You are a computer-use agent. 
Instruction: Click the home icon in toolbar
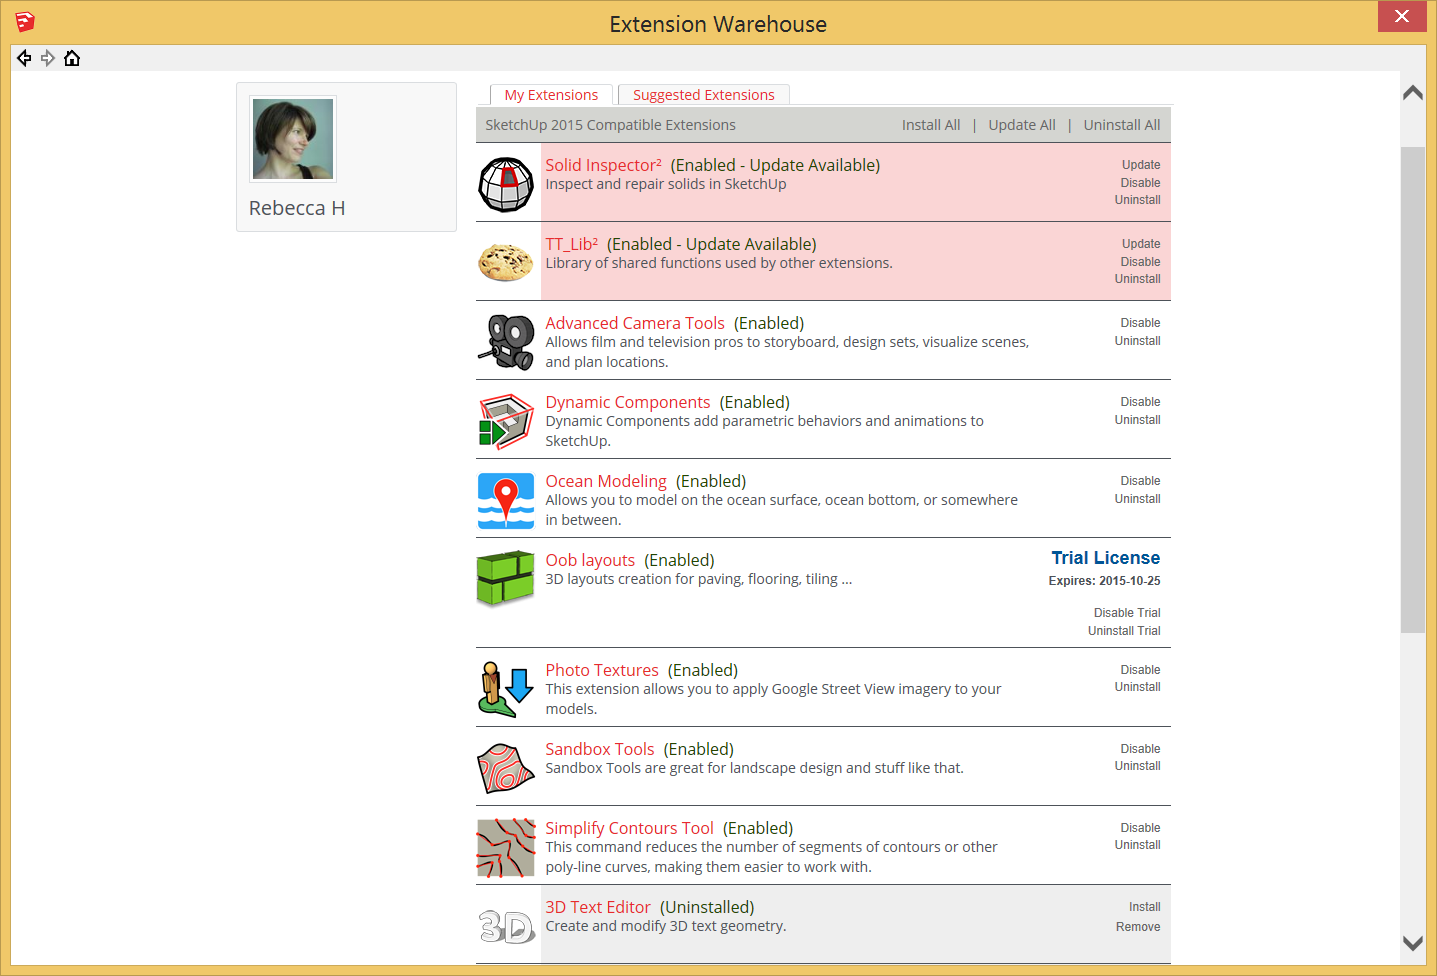tap(72, 58)
